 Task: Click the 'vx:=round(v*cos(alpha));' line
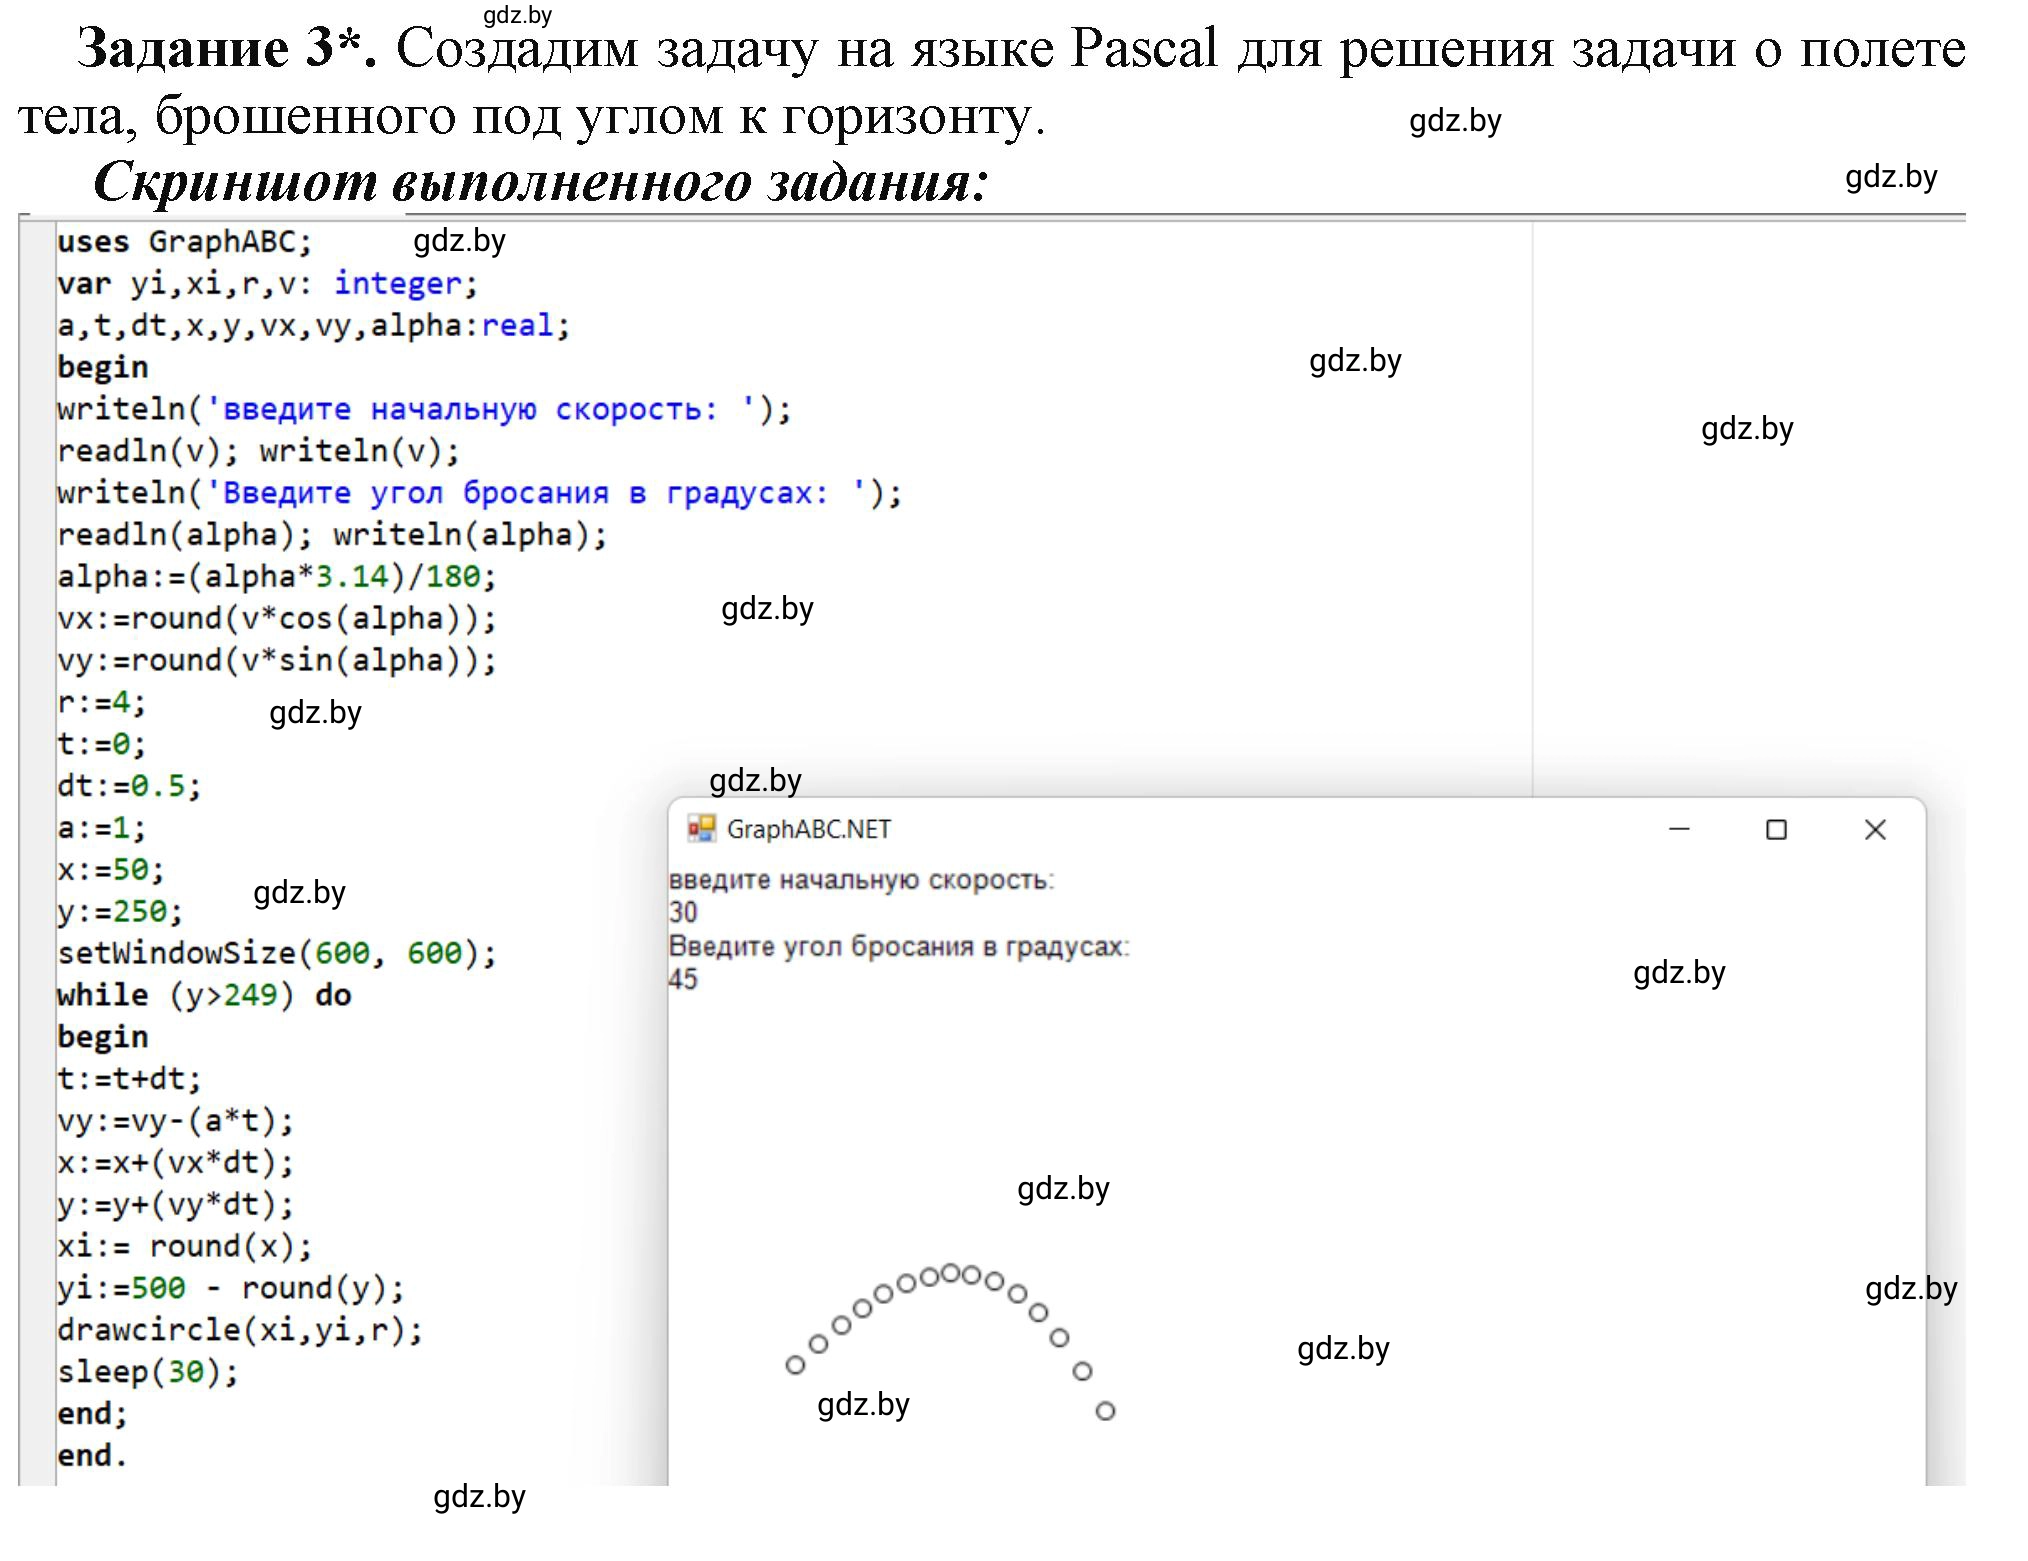coord(277,619)
